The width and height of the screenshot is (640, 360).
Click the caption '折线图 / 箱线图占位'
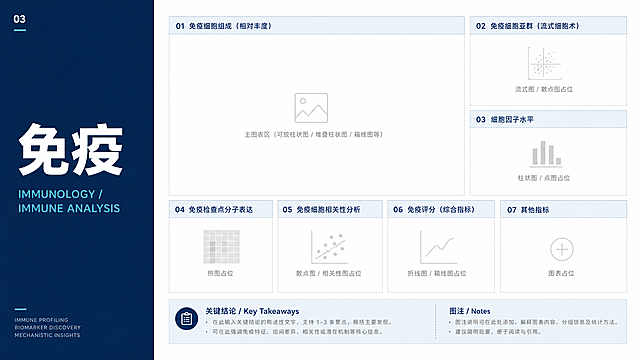tap(437, 273)
